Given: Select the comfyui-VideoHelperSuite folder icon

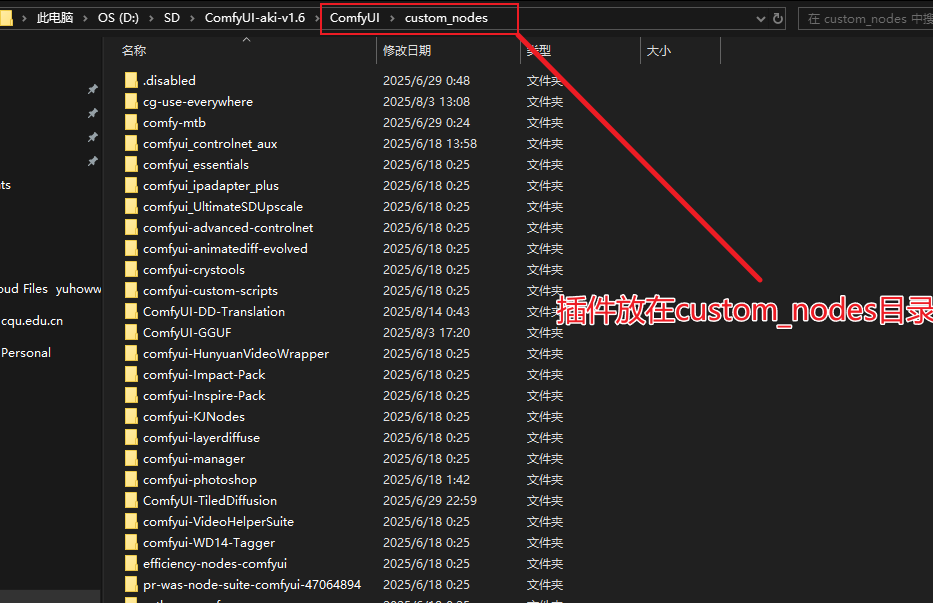Looking at the screenshot, I should [x=132, y=521].
